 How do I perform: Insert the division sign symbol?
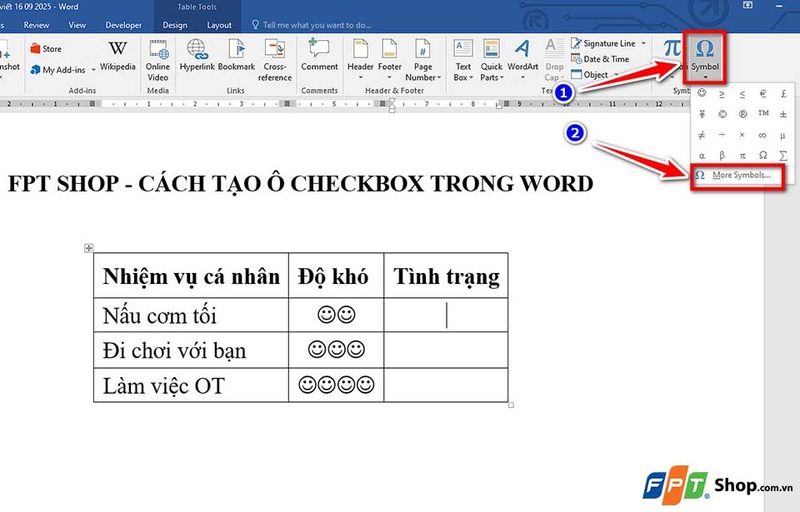tap(722, 135)
